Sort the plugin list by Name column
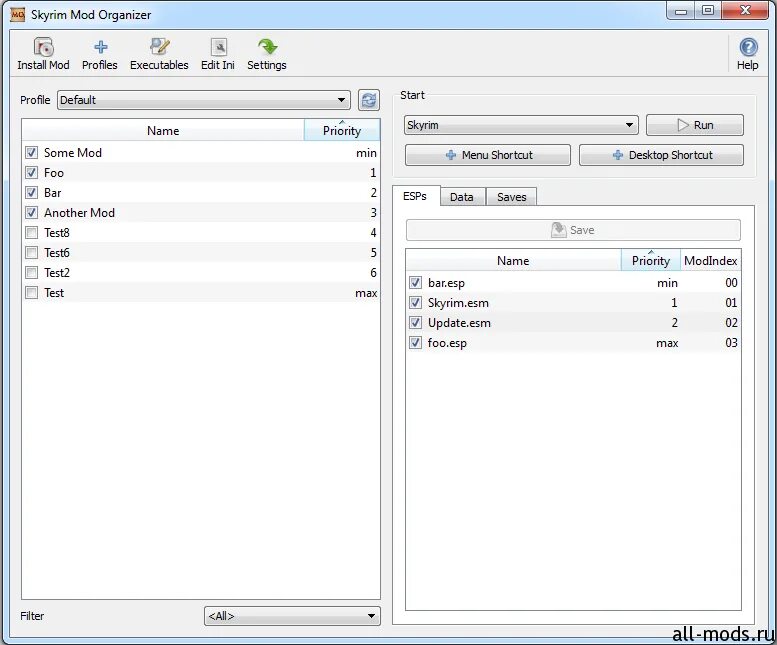Image resolution: width=777 pixels, height=645 pixels. point(513,261)
